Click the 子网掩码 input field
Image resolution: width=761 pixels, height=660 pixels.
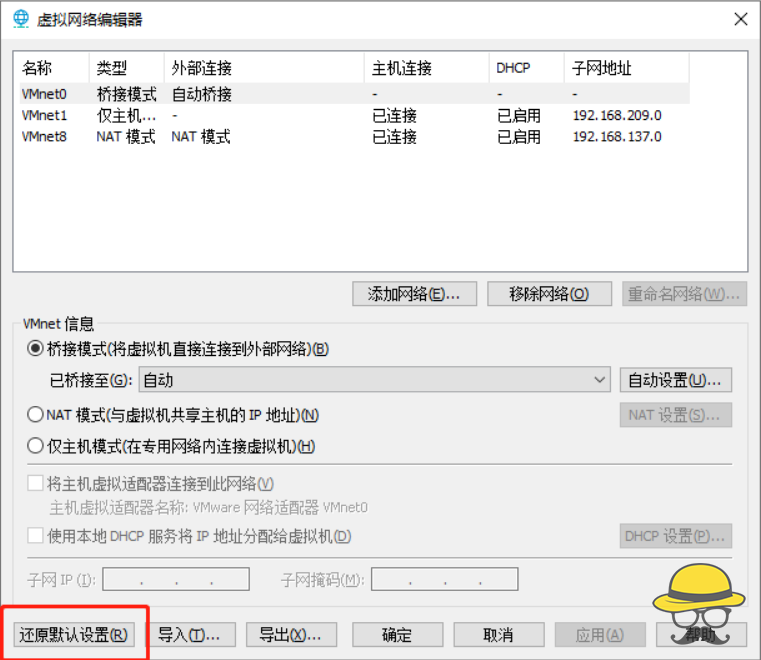pyautogui.click(x=445, y=579)
